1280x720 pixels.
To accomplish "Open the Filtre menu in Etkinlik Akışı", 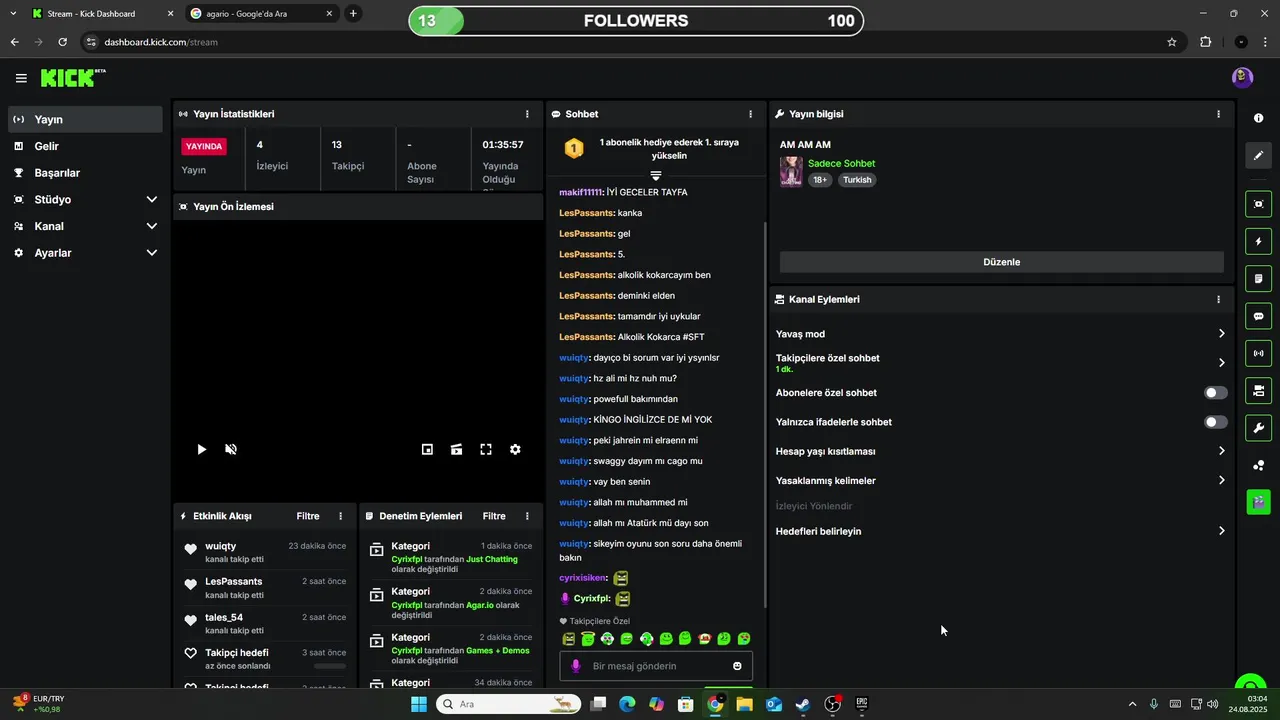I will coord(308,516).
